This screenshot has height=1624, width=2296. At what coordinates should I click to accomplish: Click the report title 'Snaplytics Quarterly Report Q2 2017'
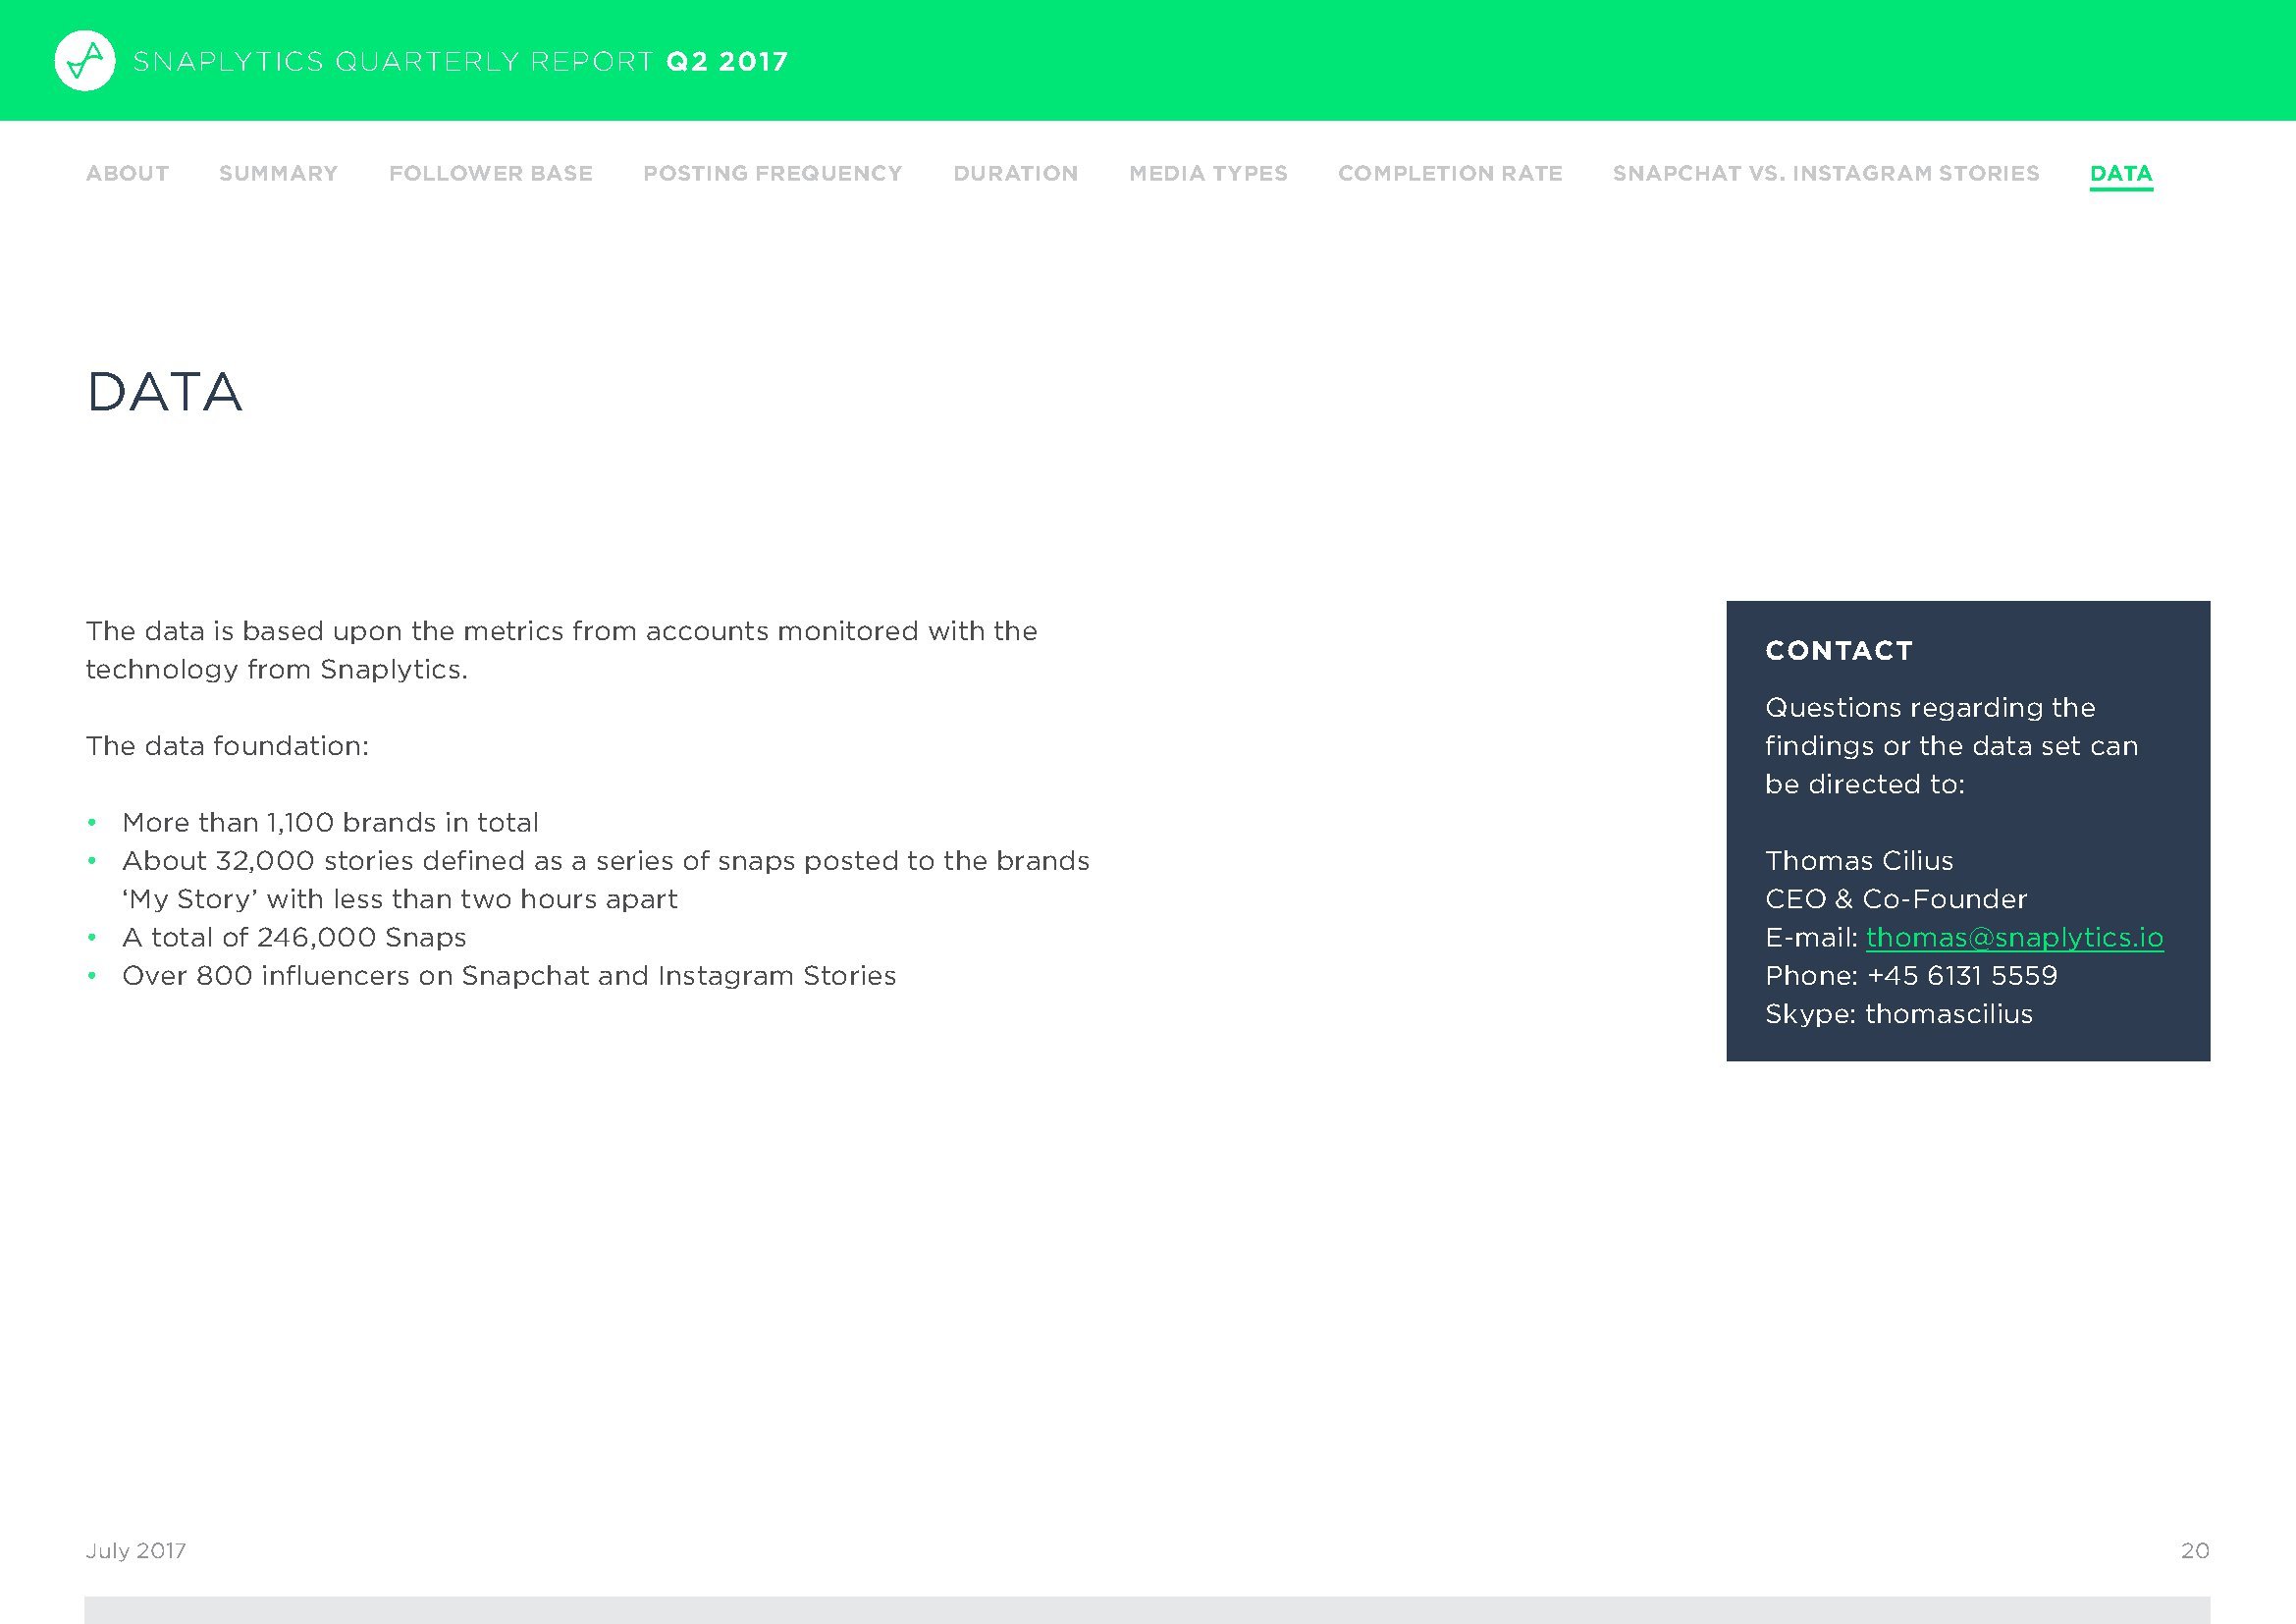tap(460, 61)
